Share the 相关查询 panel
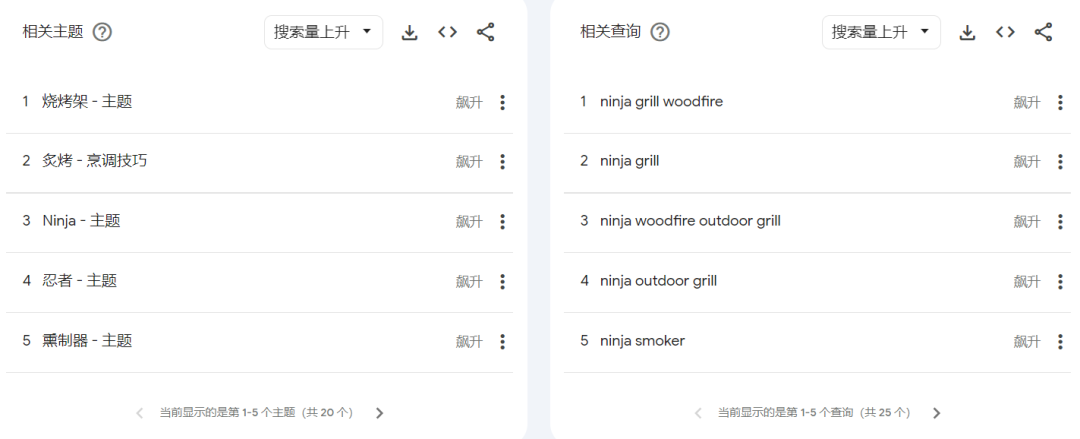Image resolution: width=1080 pixels, height=439 pixels. [x=1043, y=32]
